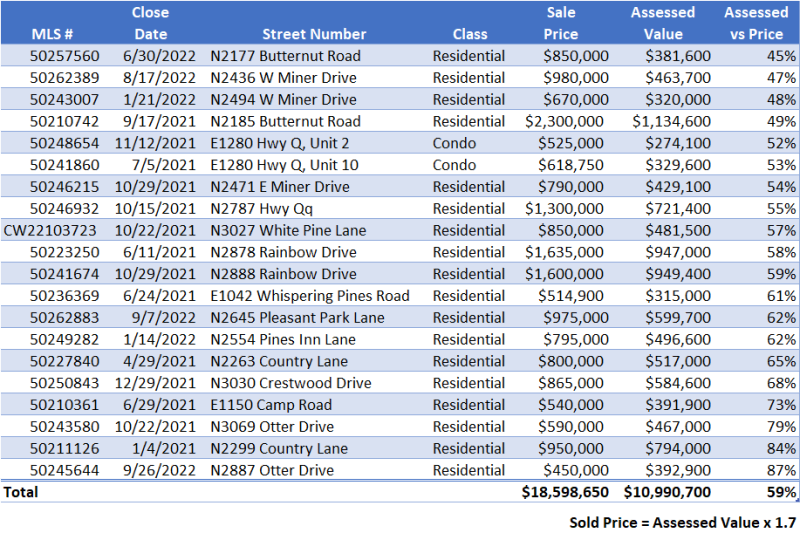Click the total sale price $18,598,650
Screen dimensions: 800x533
(564, 493)
